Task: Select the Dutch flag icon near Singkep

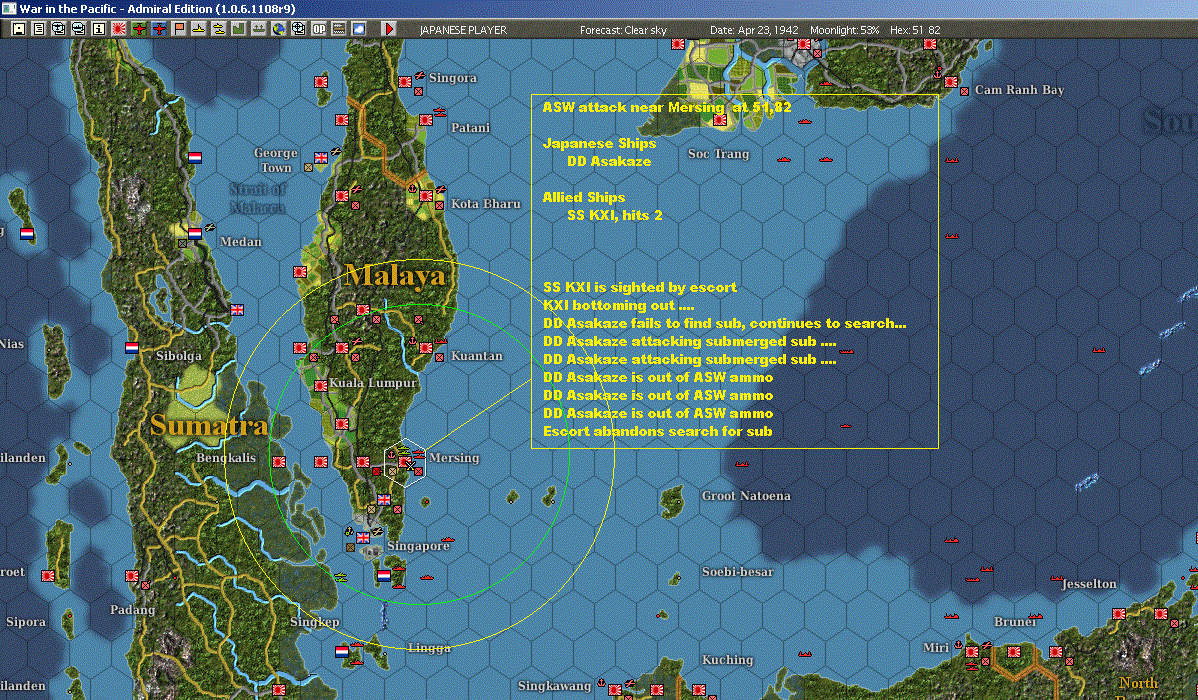Action: [x=342, y=652]
